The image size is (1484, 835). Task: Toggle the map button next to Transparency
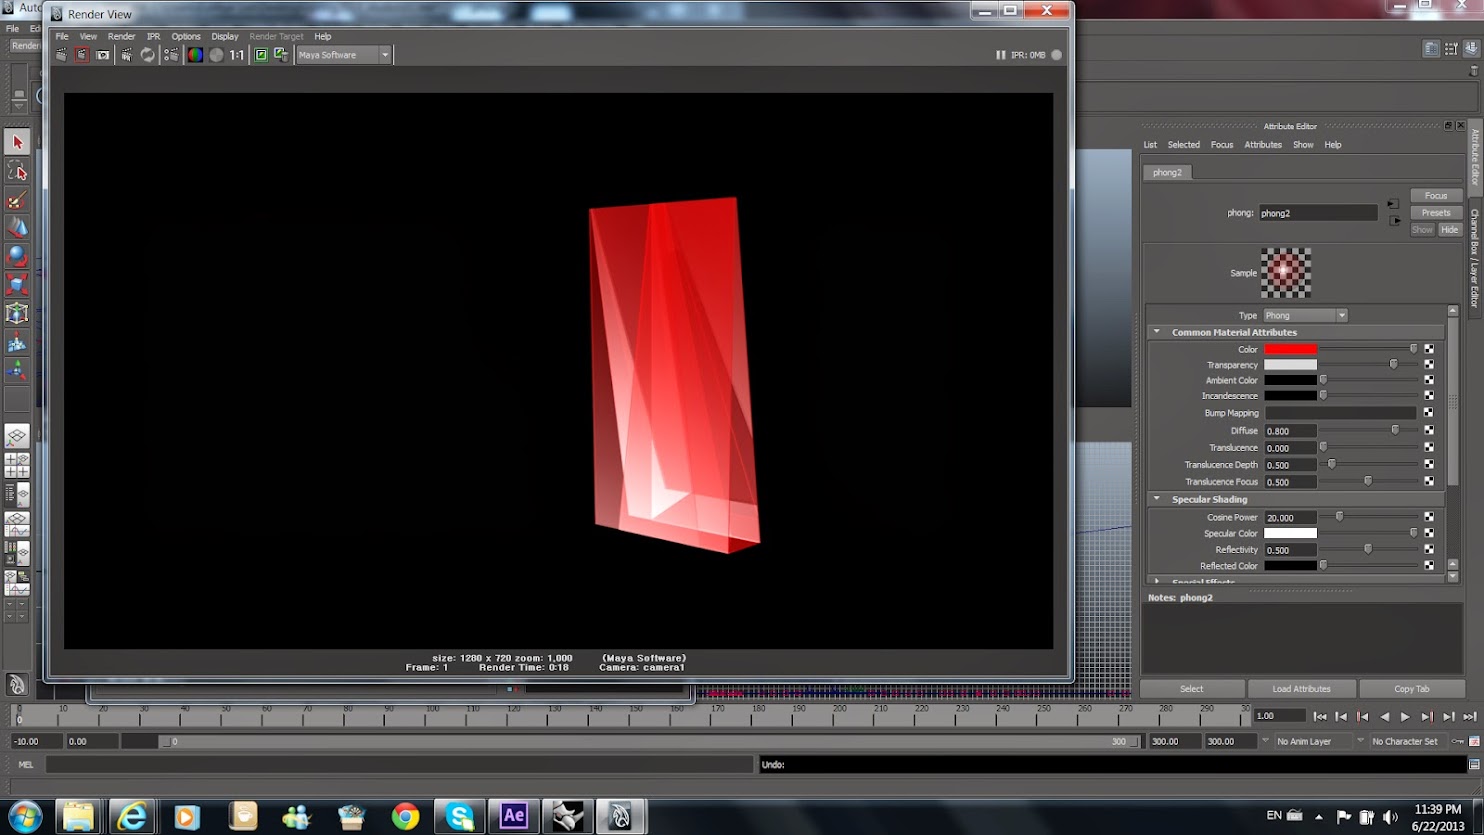tap(1429, 365)
